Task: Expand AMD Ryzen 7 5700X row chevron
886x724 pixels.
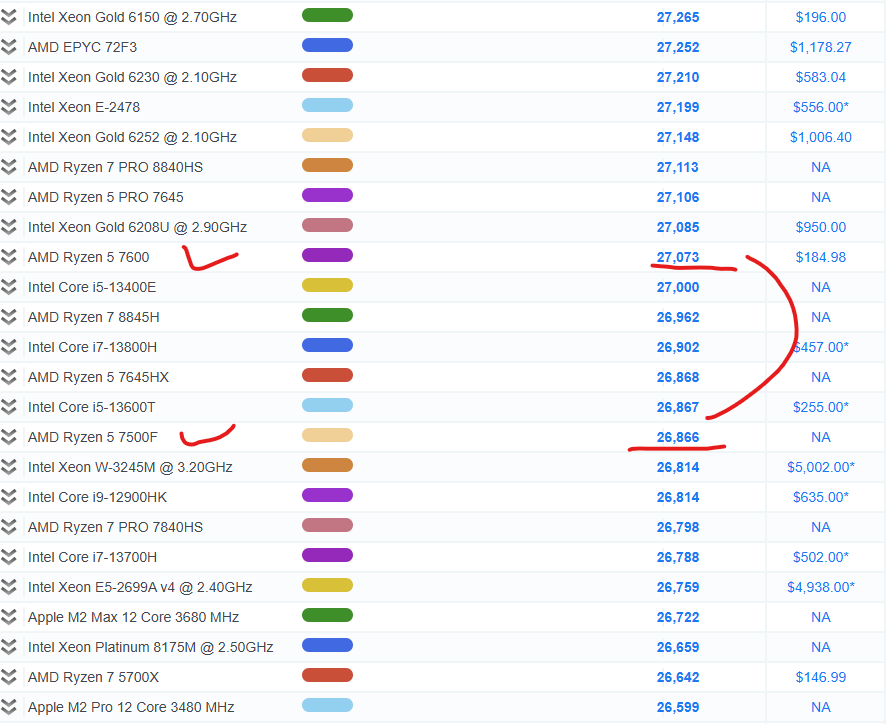Action: click(x=9, y=677)
